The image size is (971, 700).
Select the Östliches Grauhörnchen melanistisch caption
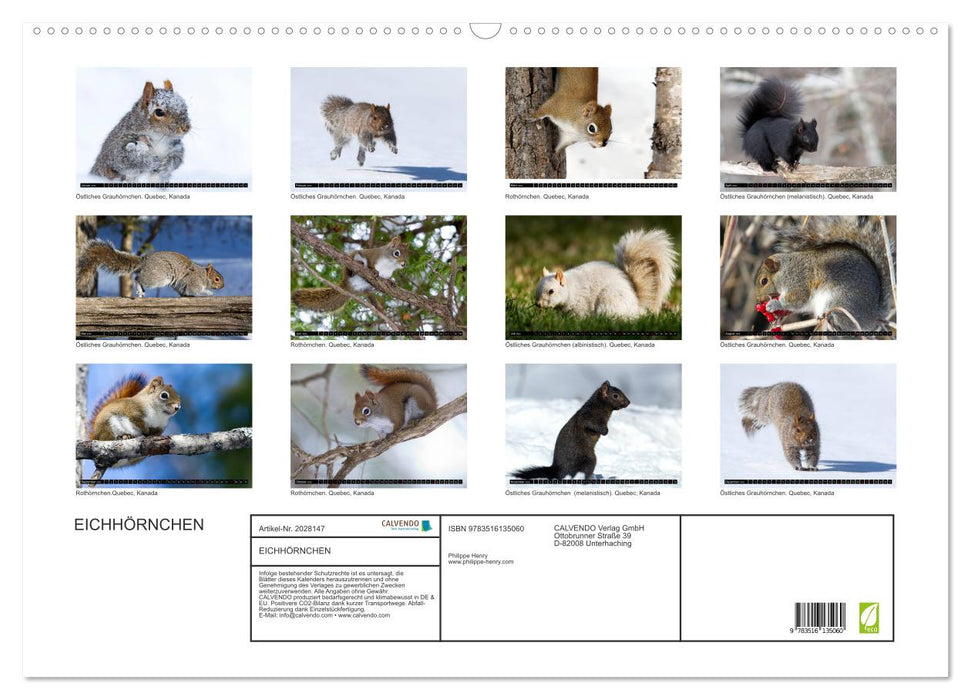click(795, 196)
